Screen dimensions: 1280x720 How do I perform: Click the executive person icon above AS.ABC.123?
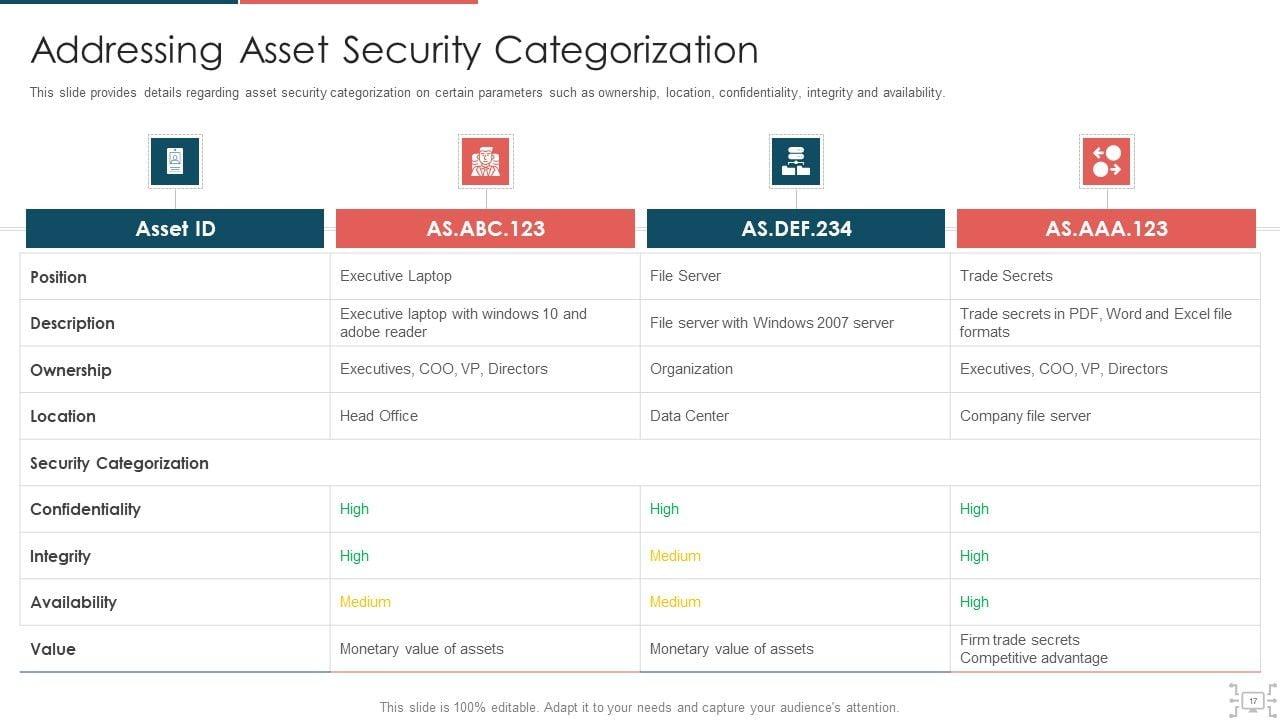pos(485,161)
